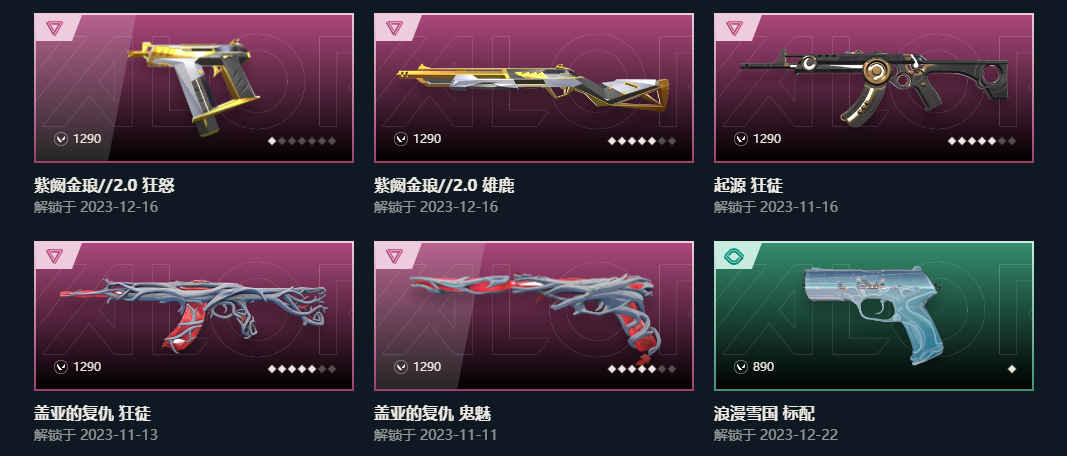The image size is (1067, 456).
Task: Click the pink tier icon on 盖亚的复仇 狂徒 card
Action: [x=54, y=256]
